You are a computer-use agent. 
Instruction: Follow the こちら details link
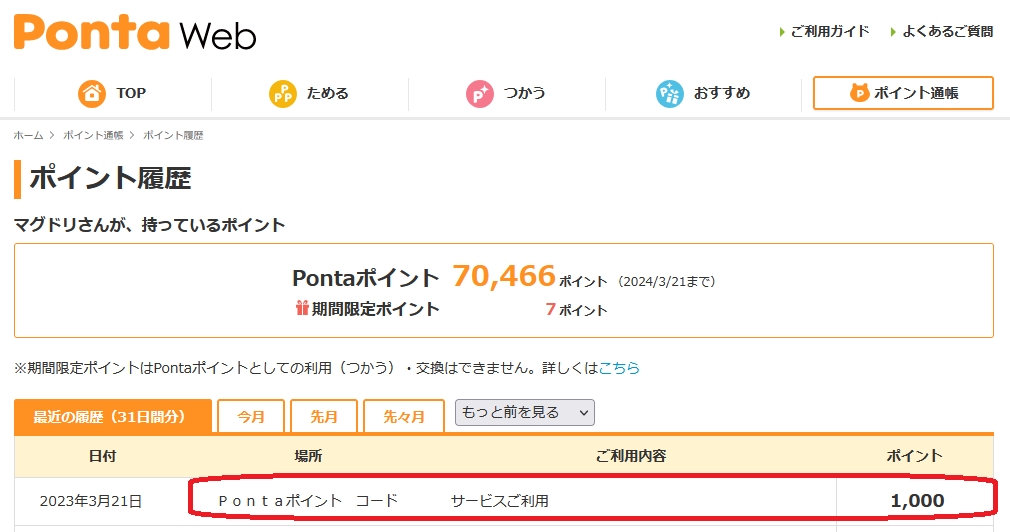619,368
